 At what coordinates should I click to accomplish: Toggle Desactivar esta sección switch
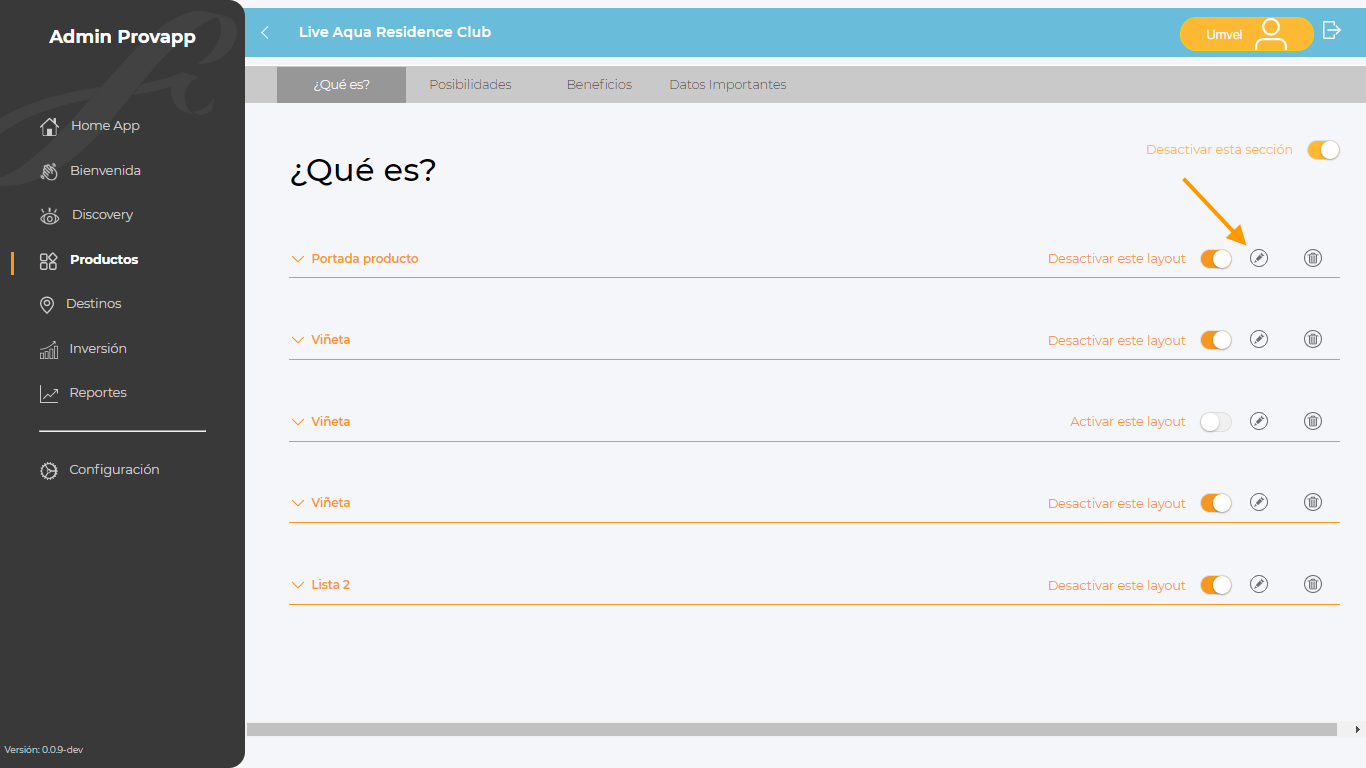1323,150
